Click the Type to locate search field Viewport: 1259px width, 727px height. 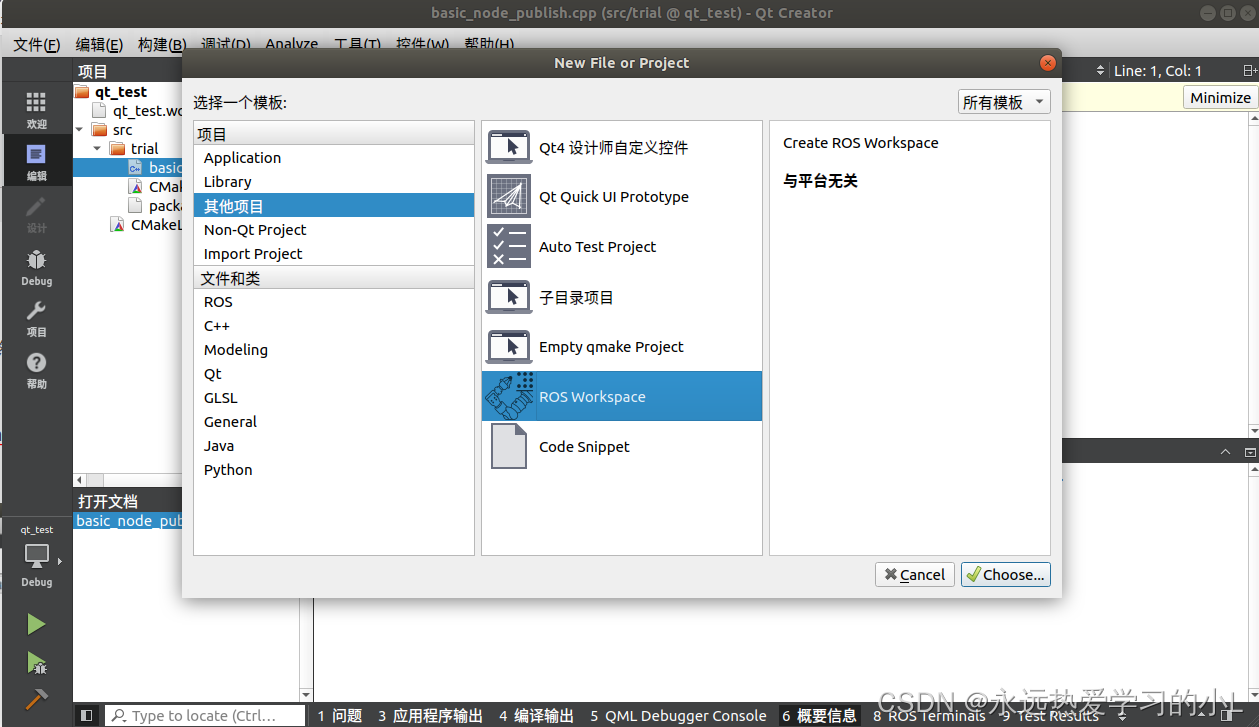[205, 715]
